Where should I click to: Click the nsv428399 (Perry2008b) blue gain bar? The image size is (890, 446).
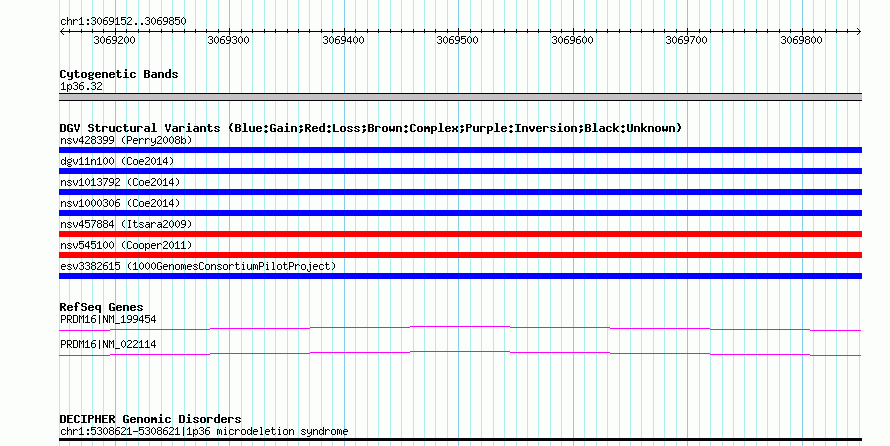460,150
